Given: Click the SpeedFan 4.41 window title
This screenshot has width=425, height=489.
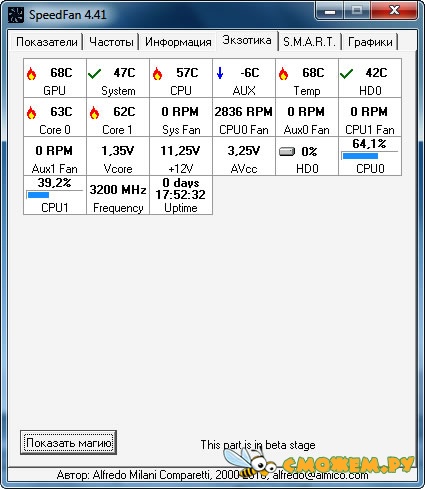Looking at the screenshot, I should click(x=68, y=15).
